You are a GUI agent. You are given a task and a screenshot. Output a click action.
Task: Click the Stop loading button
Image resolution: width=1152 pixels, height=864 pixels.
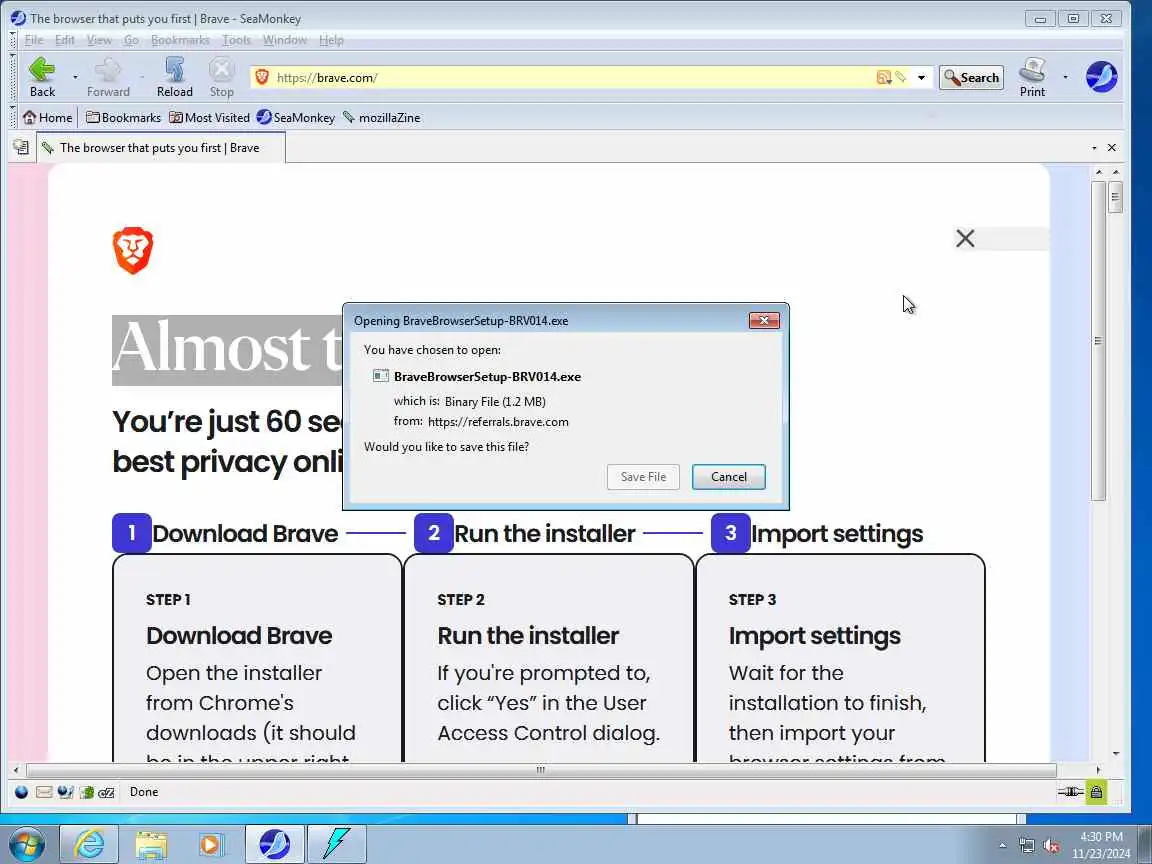click(x=221, y=77)
